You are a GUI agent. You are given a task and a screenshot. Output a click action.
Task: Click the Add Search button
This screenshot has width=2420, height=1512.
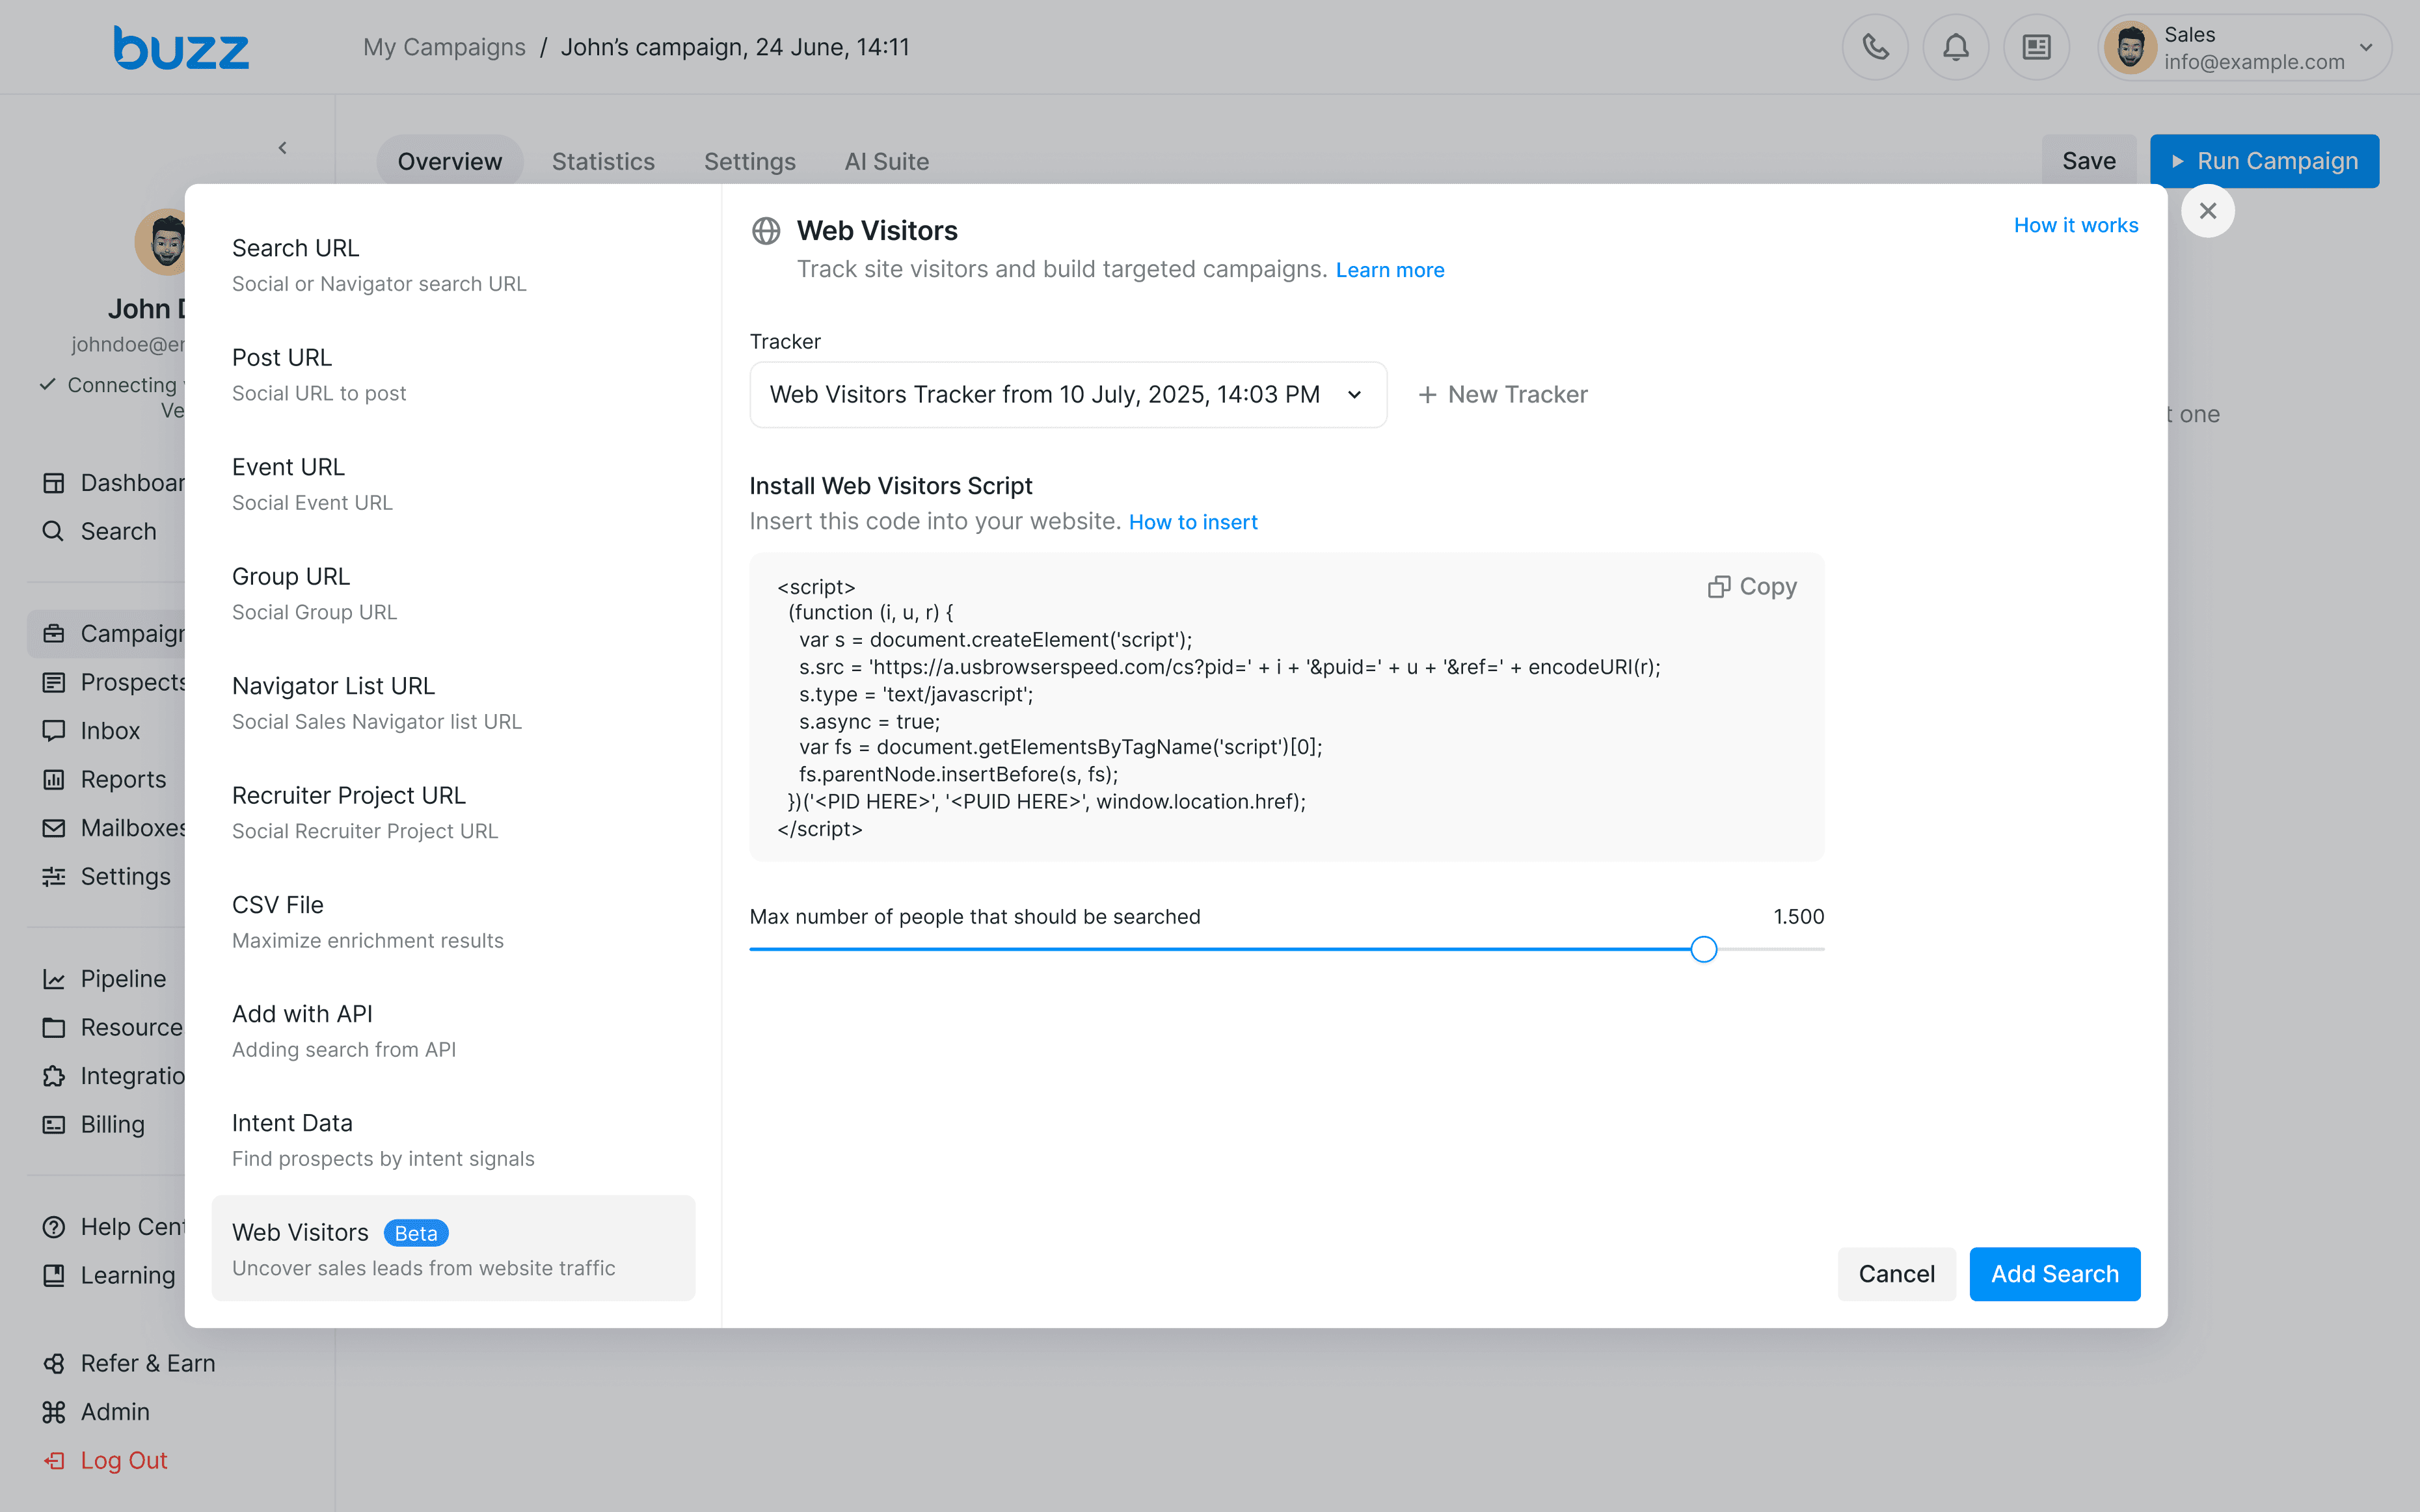[x=2054, y=1274]
